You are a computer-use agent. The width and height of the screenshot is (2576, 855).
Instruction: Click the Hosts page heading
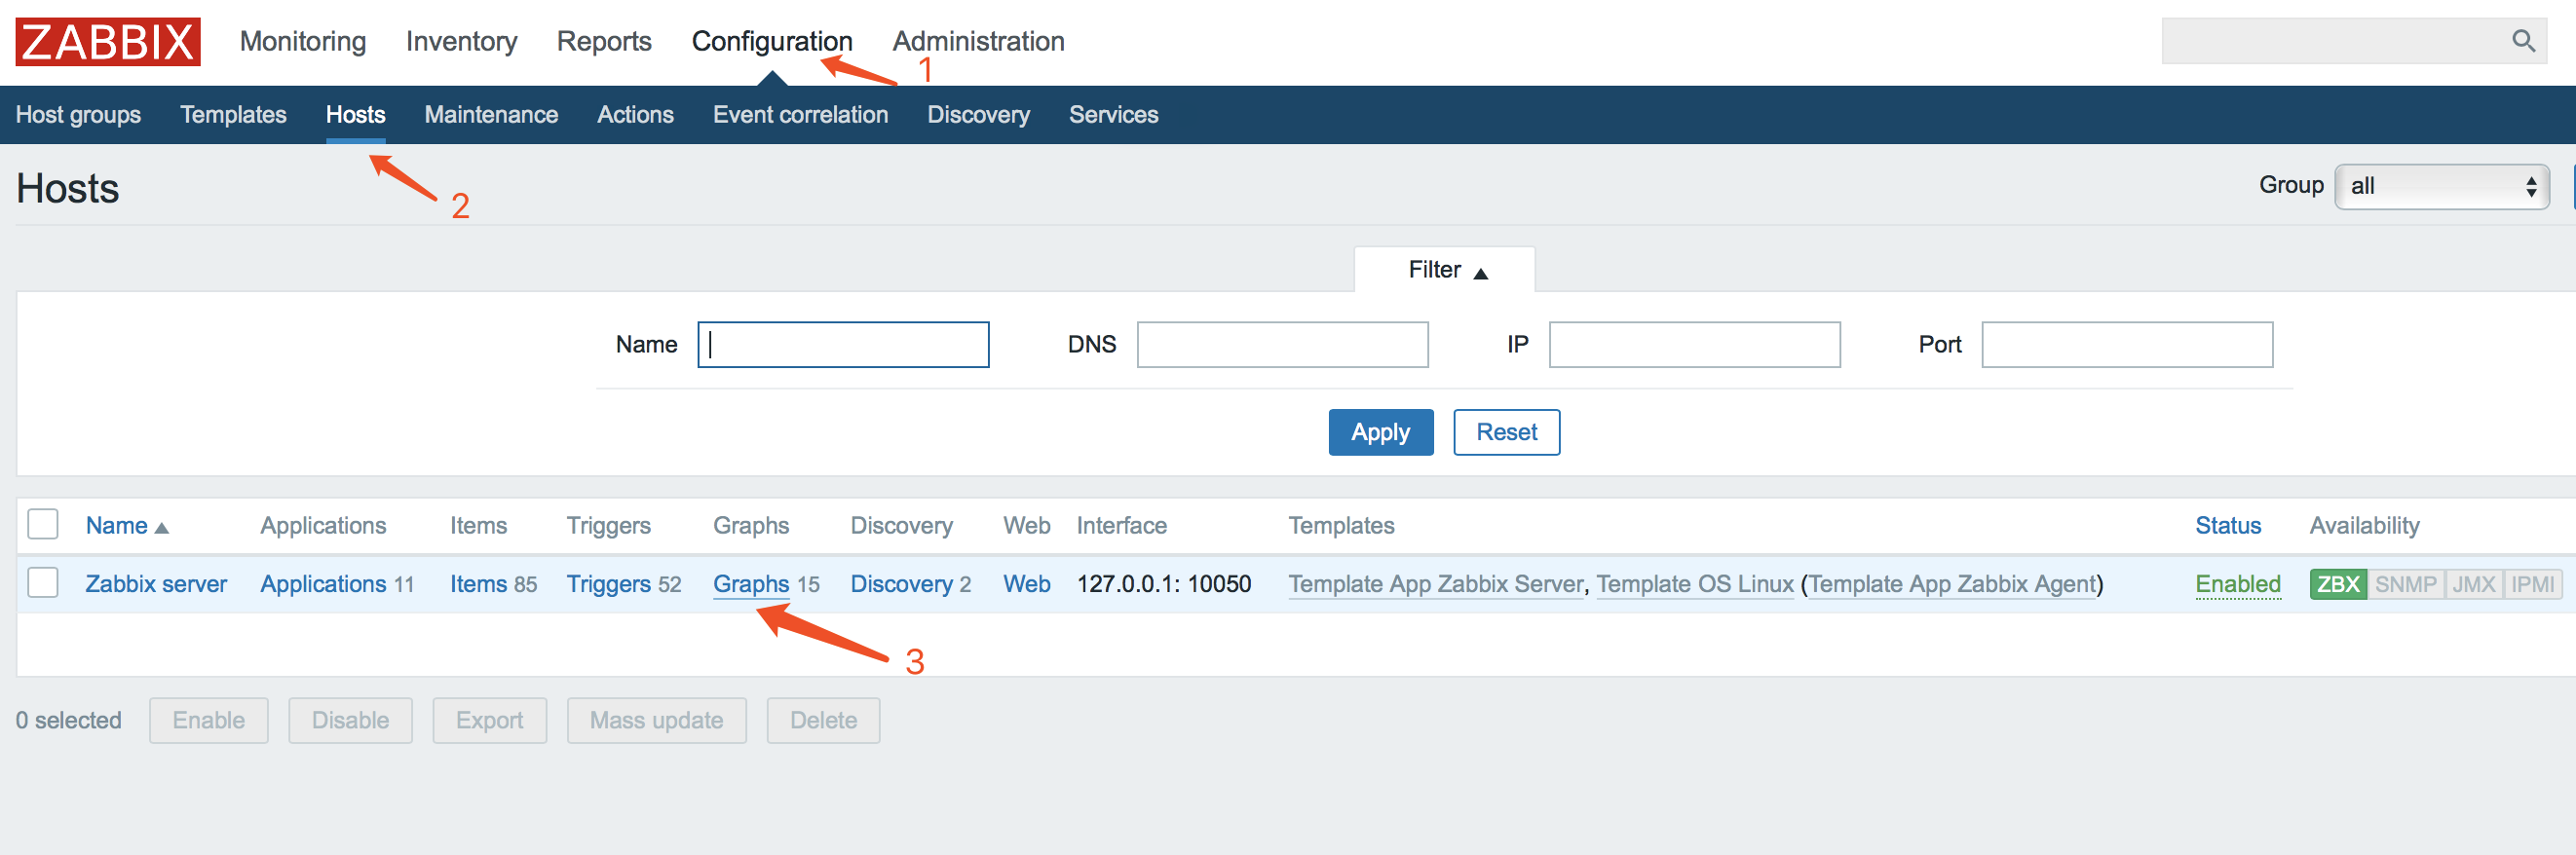coord(68,189)
